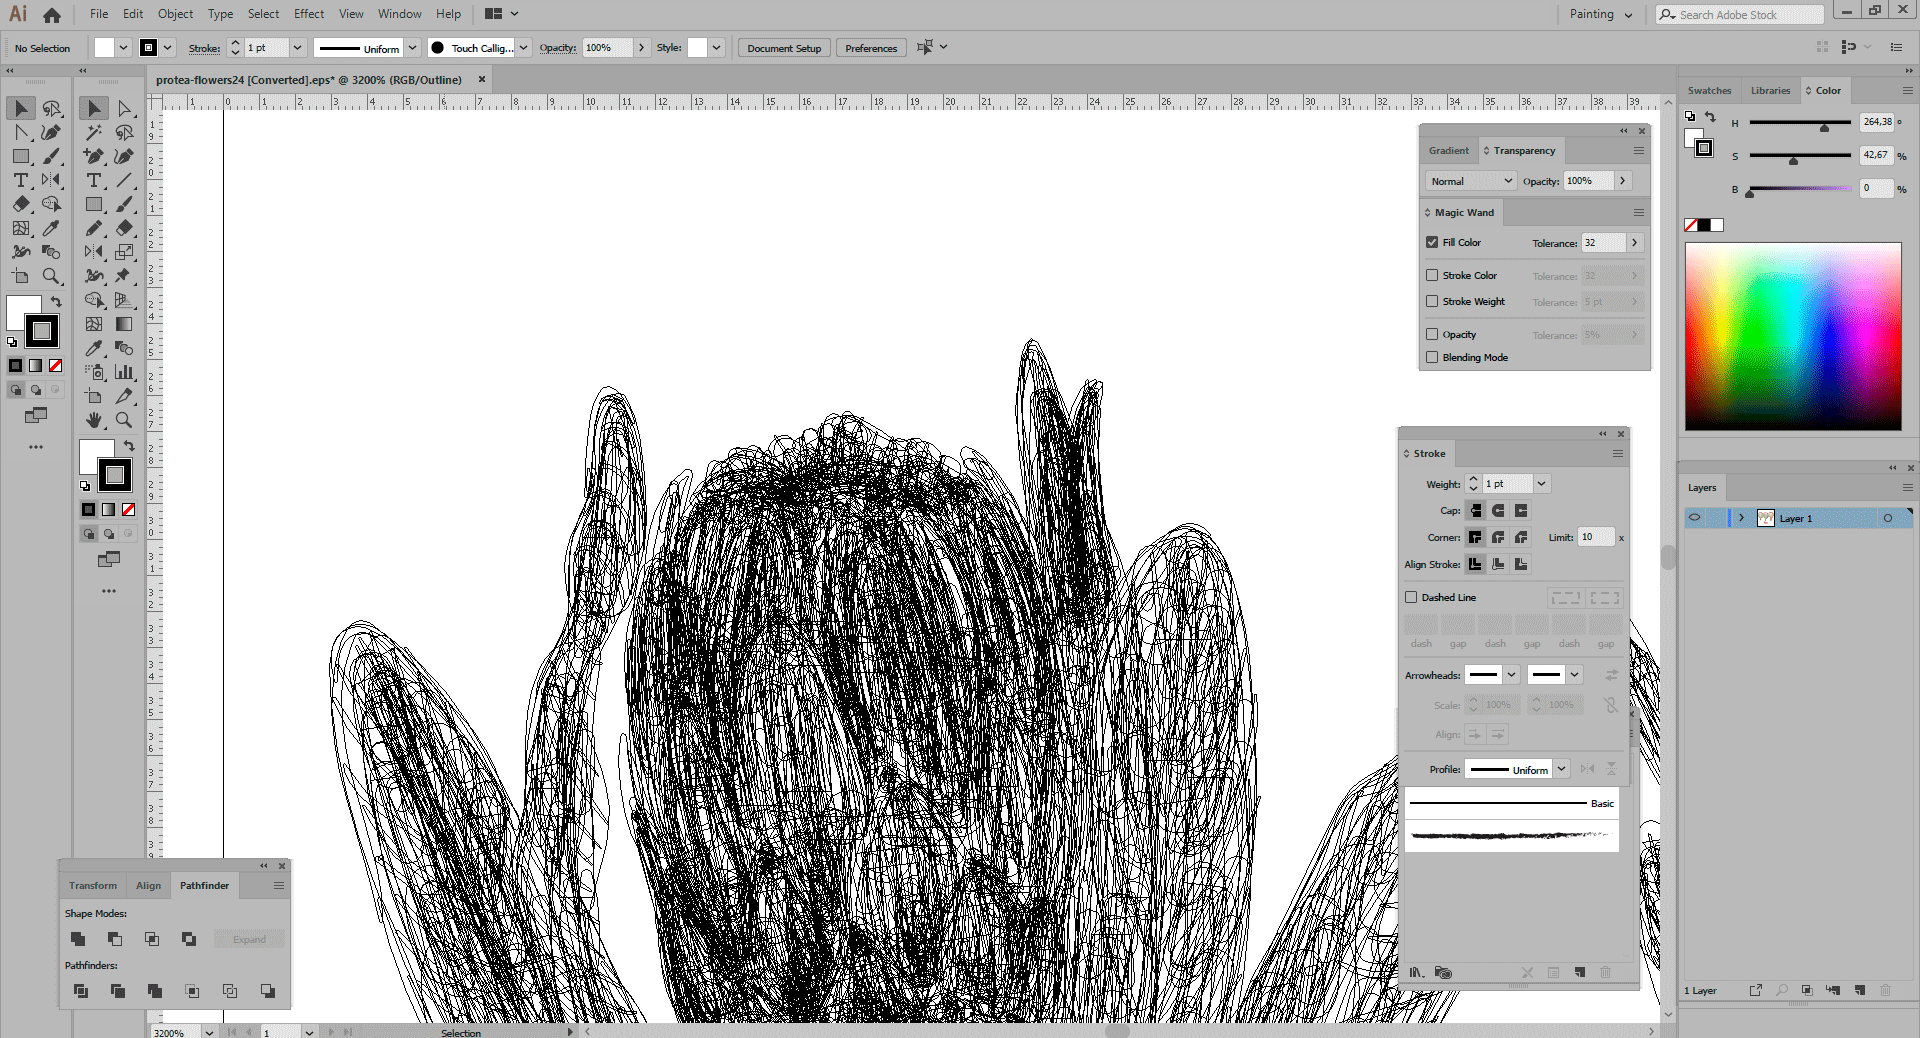
Task: Switch to the Swatches tab
Action: tap(1709, 91)
